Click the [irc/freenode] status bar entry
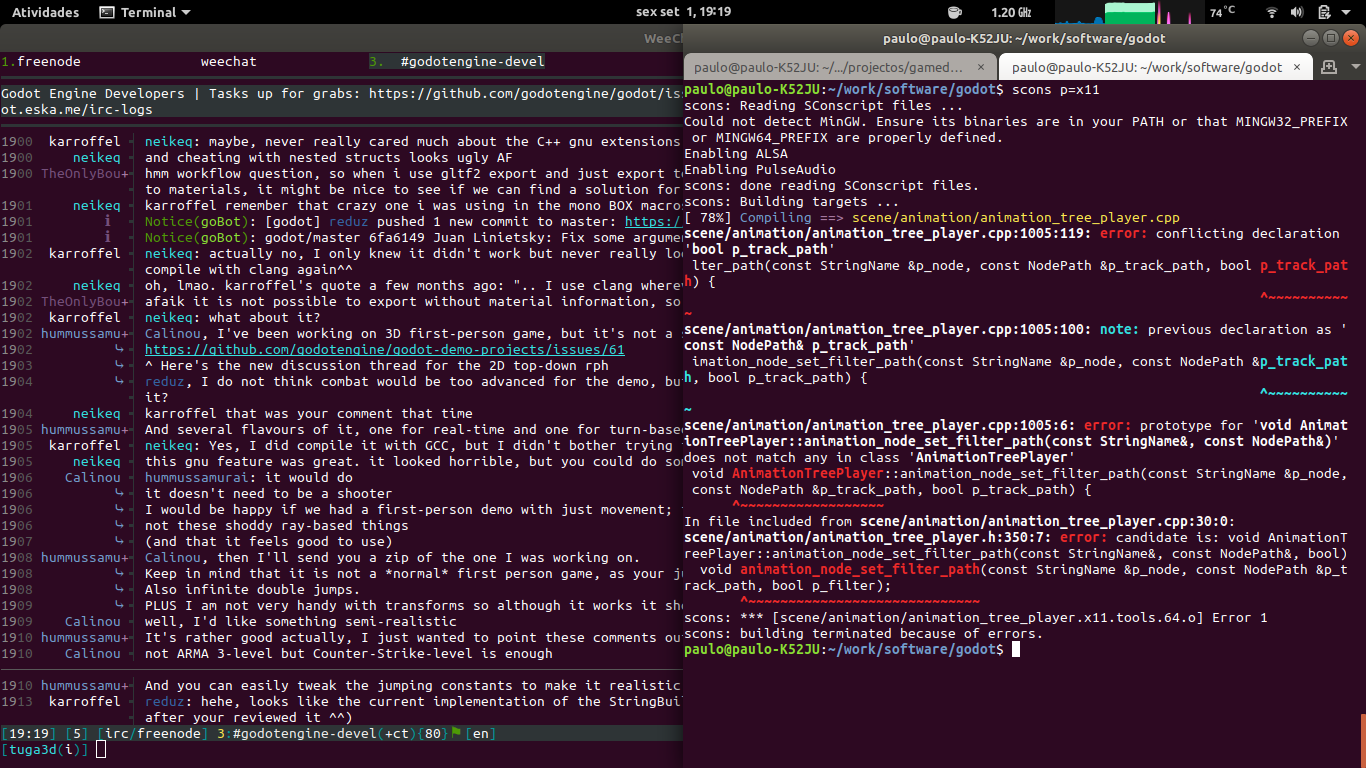1366x768 pixels. (x=152, y=733)
